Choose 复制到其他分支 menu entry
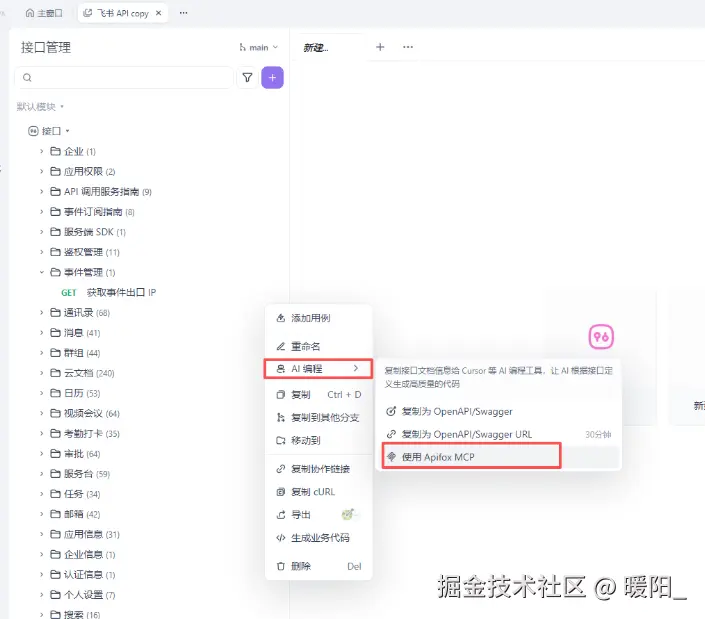This screenshot has height=619, width=705. pos(318,418)
